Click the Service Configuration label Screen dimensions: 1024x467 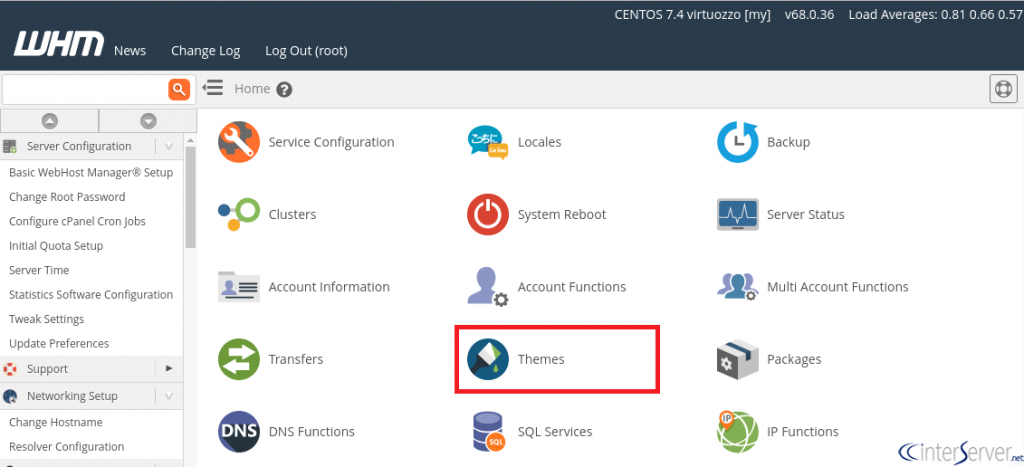pyautogui.click(x=331, y=142)
